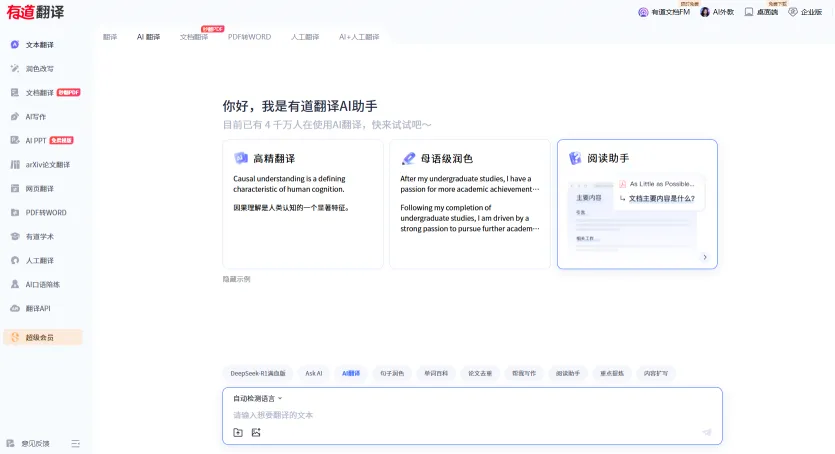Screen dimensions: 835x454
Task: Click the 隐藏示例 link
Action: click(236, 279)
